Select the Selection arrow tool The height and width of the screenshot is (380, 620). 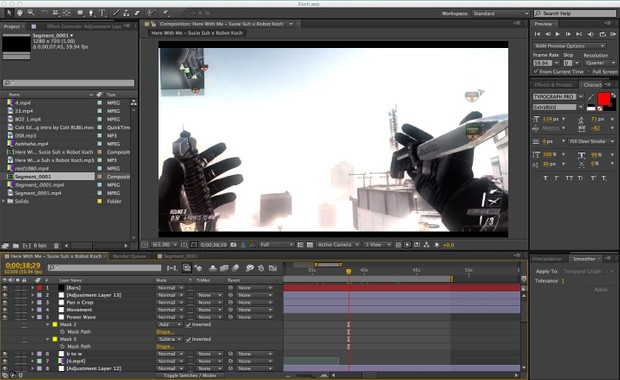[9, 13]
